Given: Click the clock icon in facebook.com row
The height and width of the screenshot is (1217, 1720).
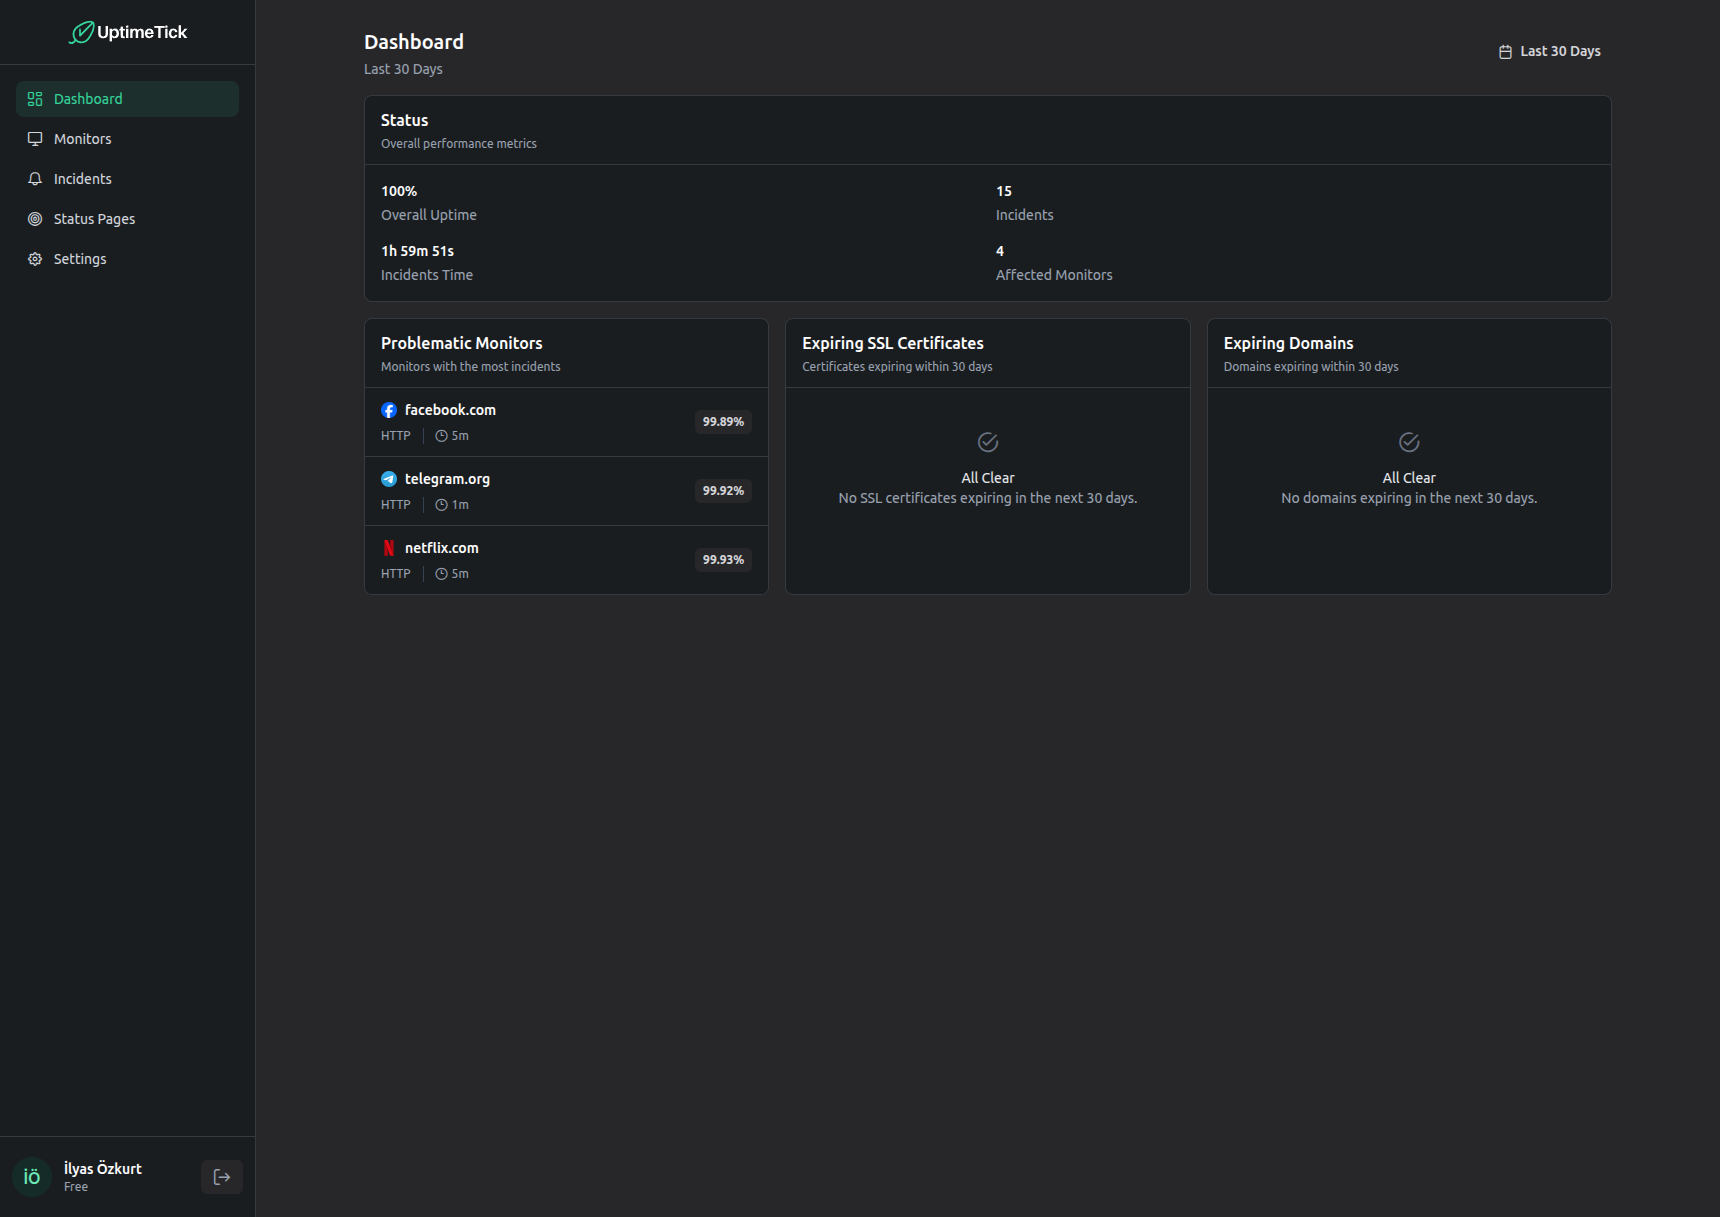Looking at the screenshot, I should tap(441, 436).
